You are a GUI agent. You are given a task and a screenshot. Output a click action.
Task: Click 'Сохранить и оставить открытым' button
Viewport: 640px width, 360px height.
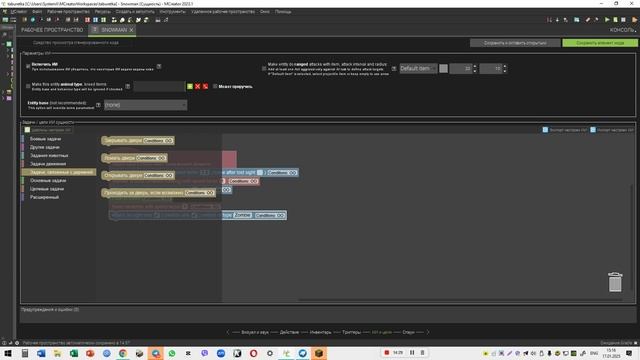pos(515,43)
